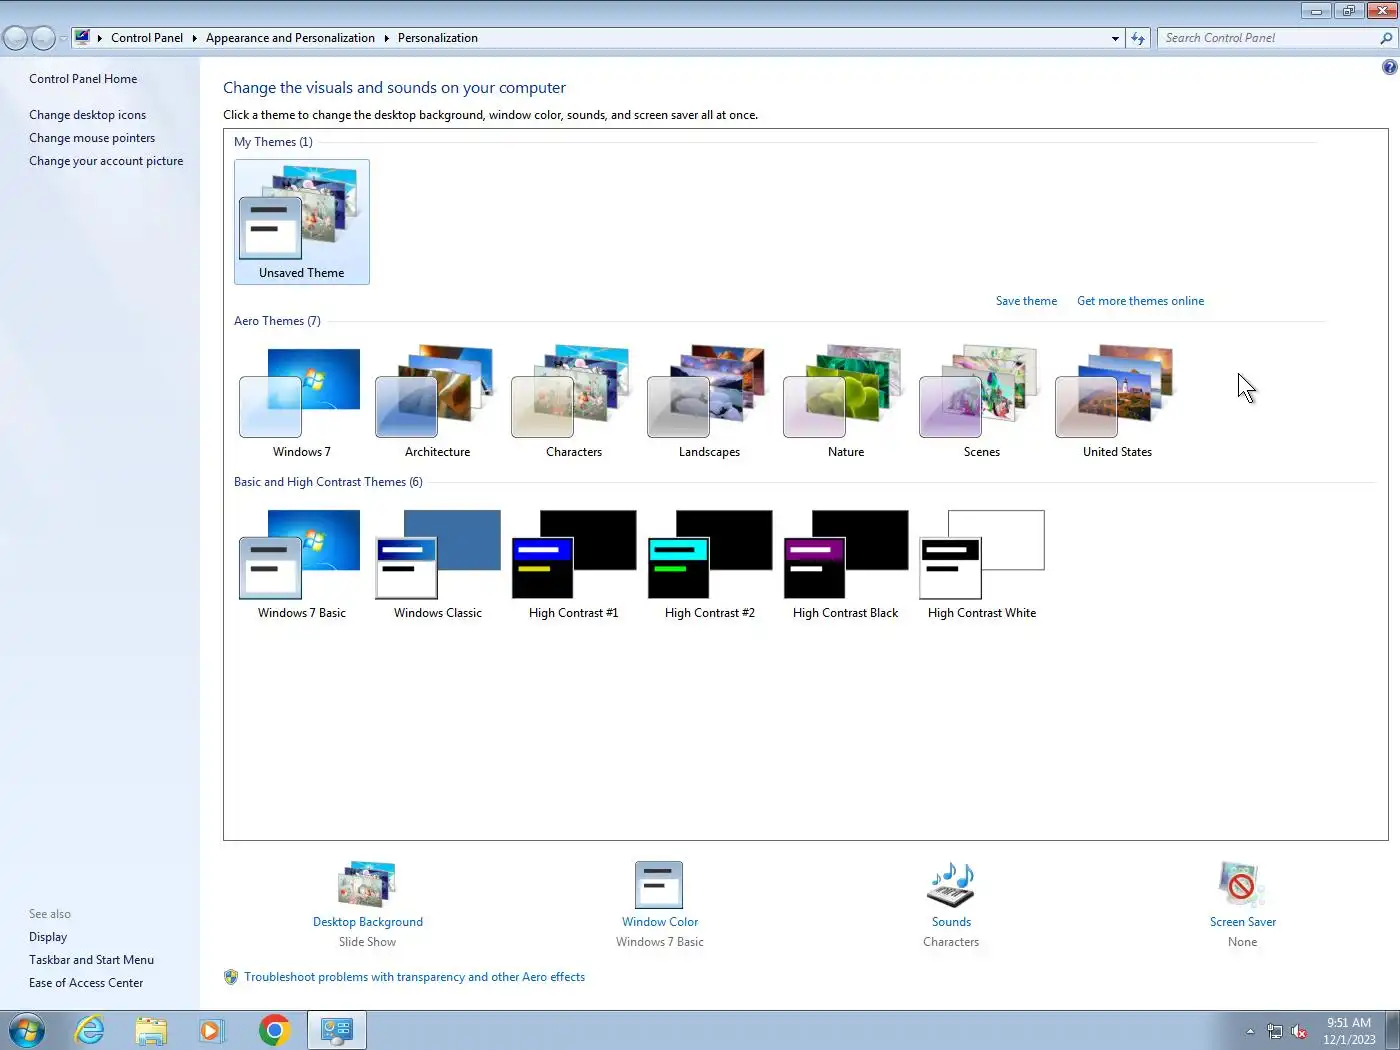1400x1050 pixels.
Task: Apply the Nature theme
Action: (845, 402)
